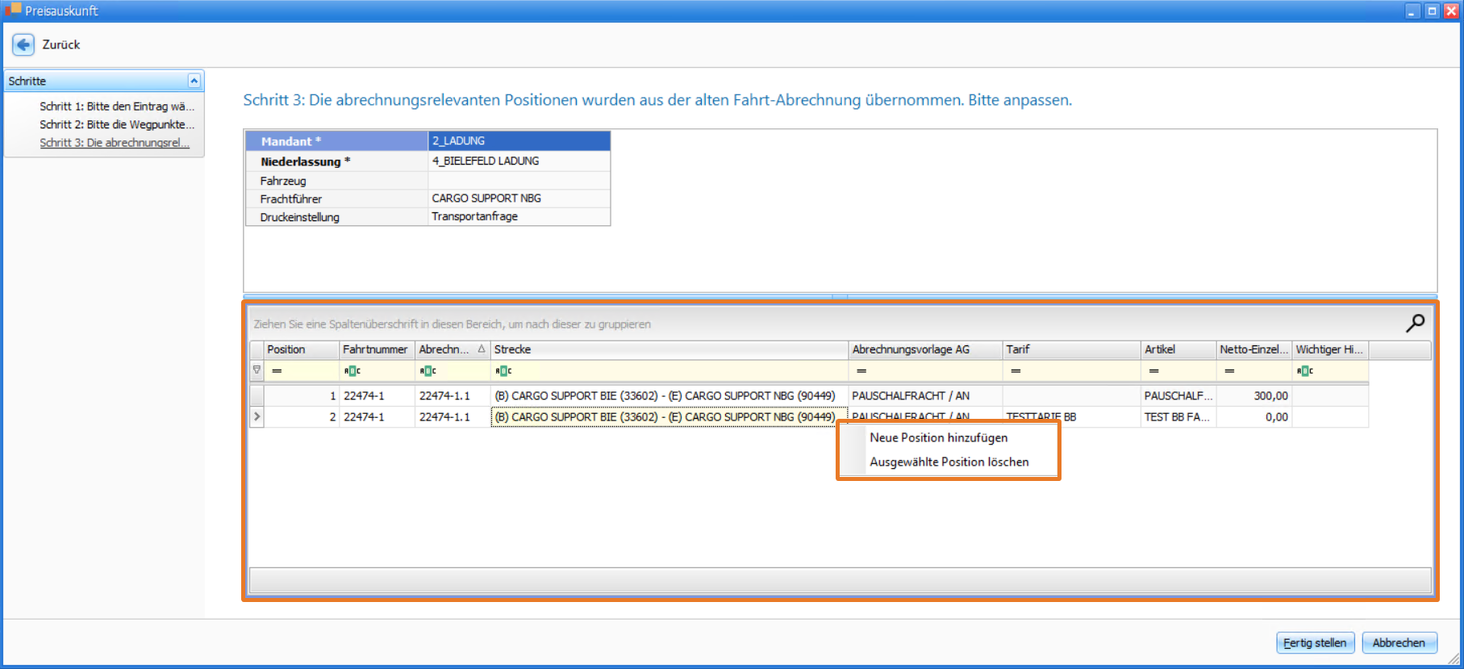Click the Fahrtnummer filter operator icon

click(x=352, y=371)
